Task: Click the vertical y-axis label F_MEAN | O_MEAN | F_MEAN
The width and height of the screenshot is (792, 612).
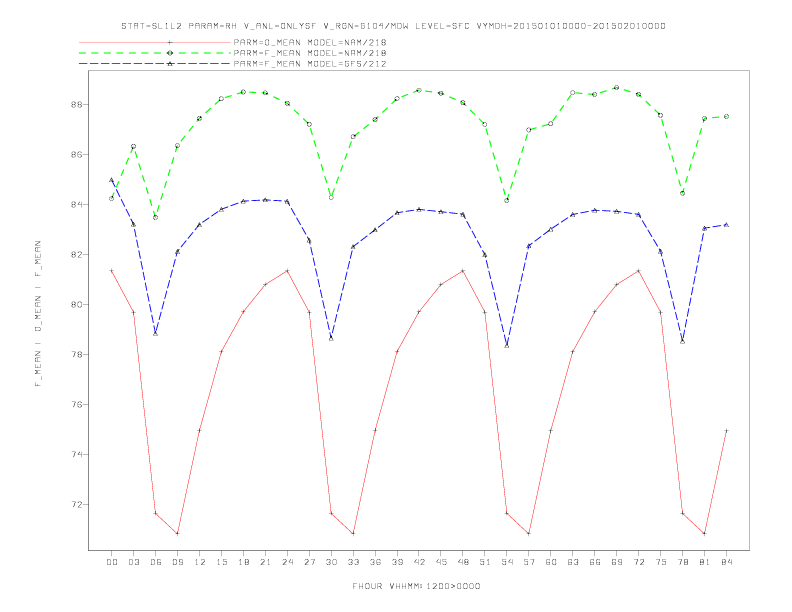Action: pyautogui.click(x=38, y=314)
